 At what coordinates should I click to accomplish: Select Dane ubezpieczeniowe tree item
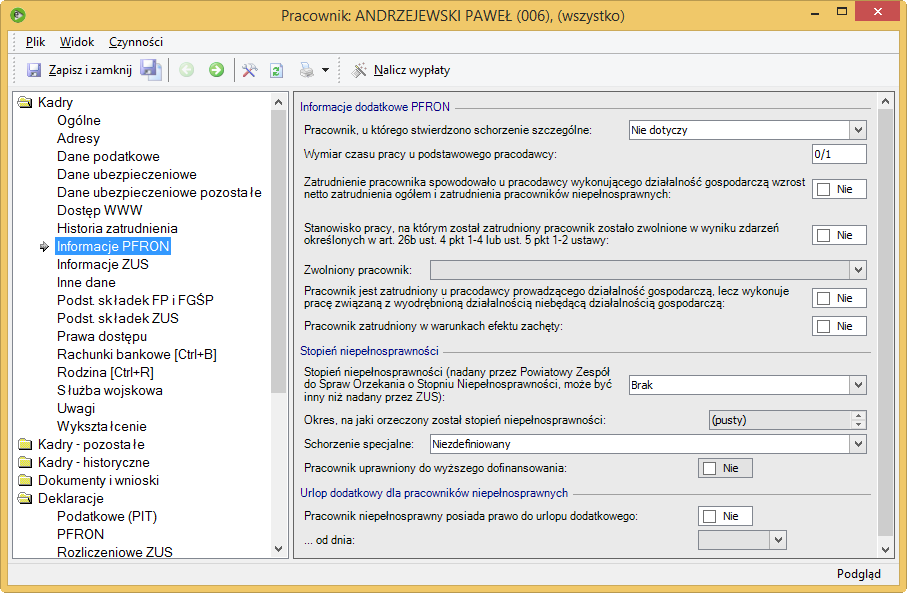(x=127, y=174)
